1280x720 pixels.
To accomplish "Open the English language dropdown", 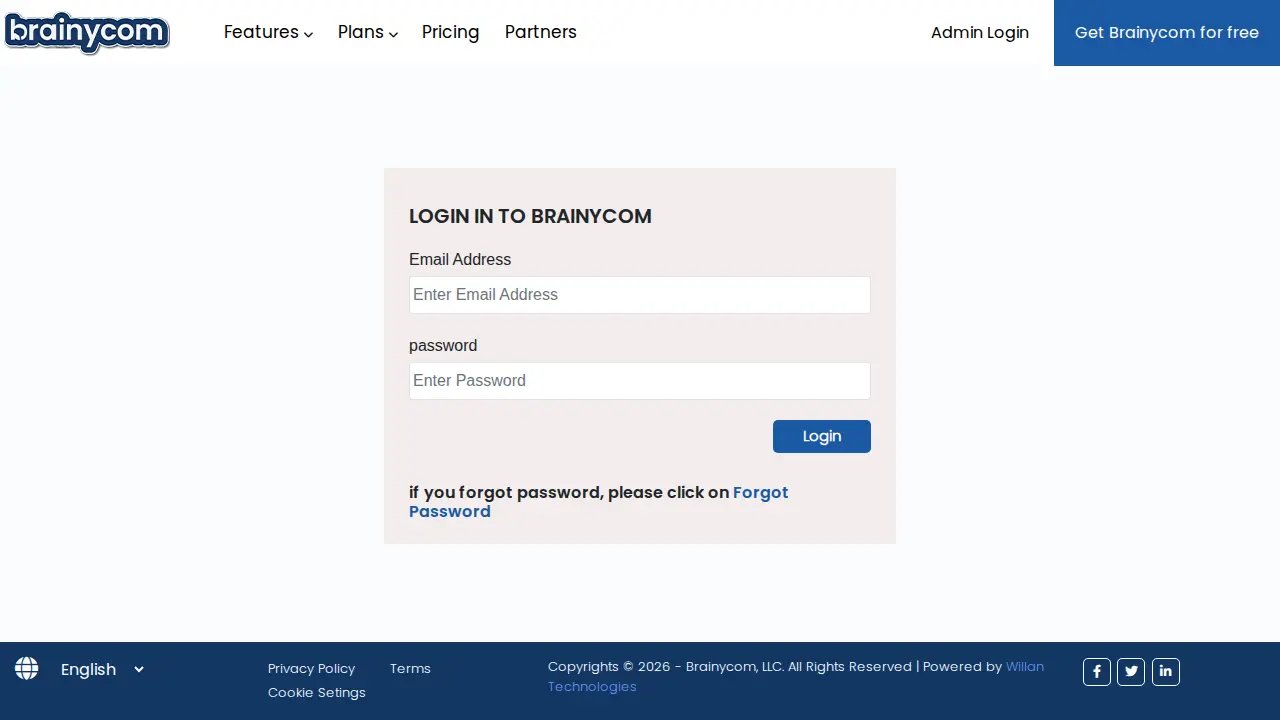I will click(102, 670).
